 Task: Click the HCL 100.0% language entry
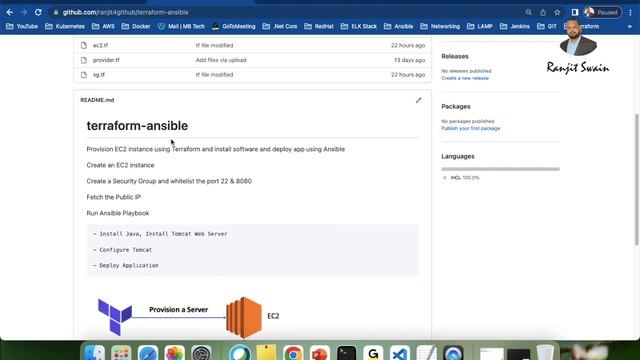462,178
